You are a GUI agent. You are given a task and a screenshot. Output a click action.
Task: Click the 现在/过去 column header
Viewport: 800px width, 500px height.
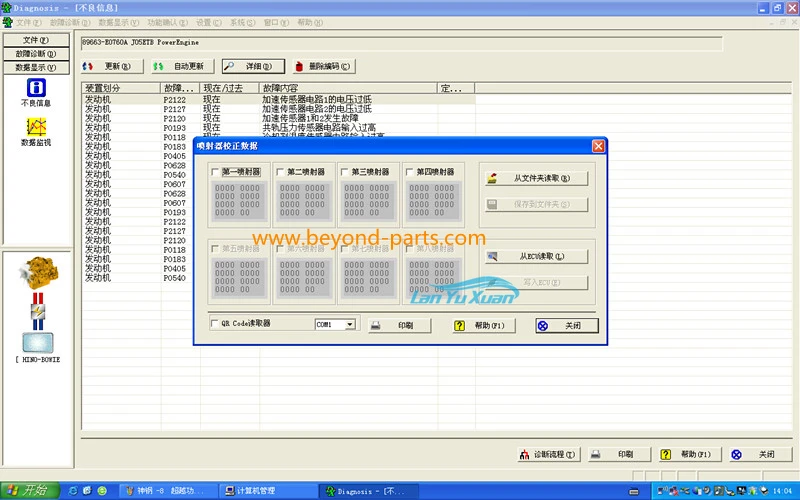(229, 88)
